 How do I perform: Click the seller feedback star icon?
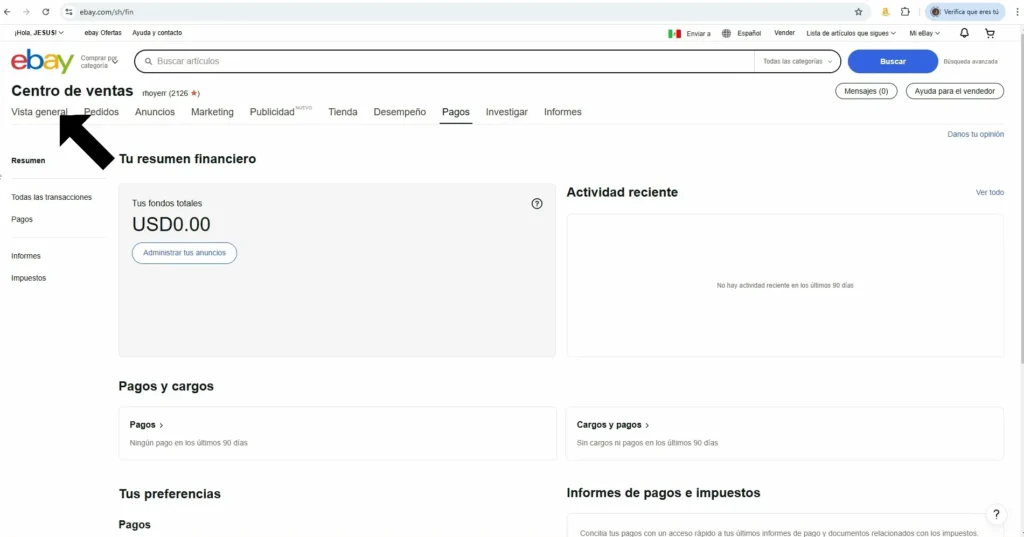[194, 93]
